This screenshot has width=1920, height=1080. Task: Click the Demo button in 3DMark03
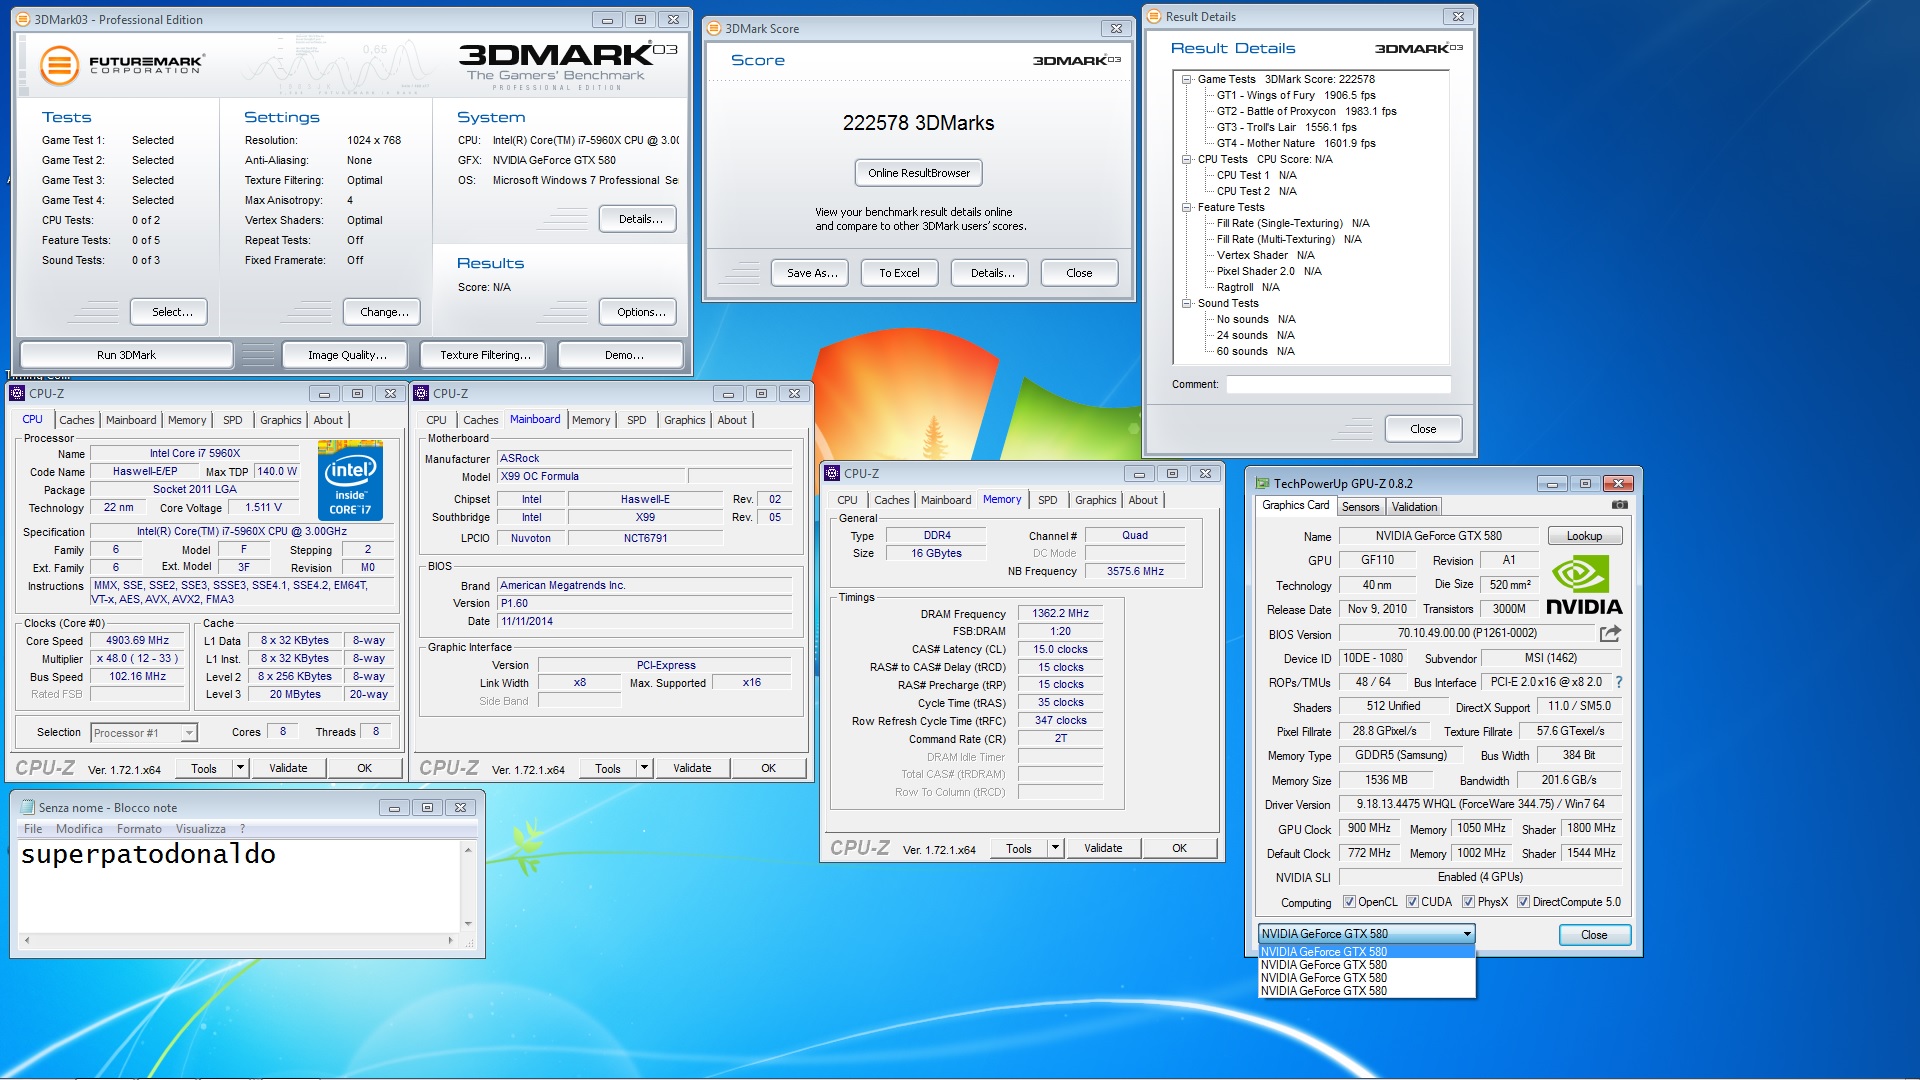click(623, 355)
